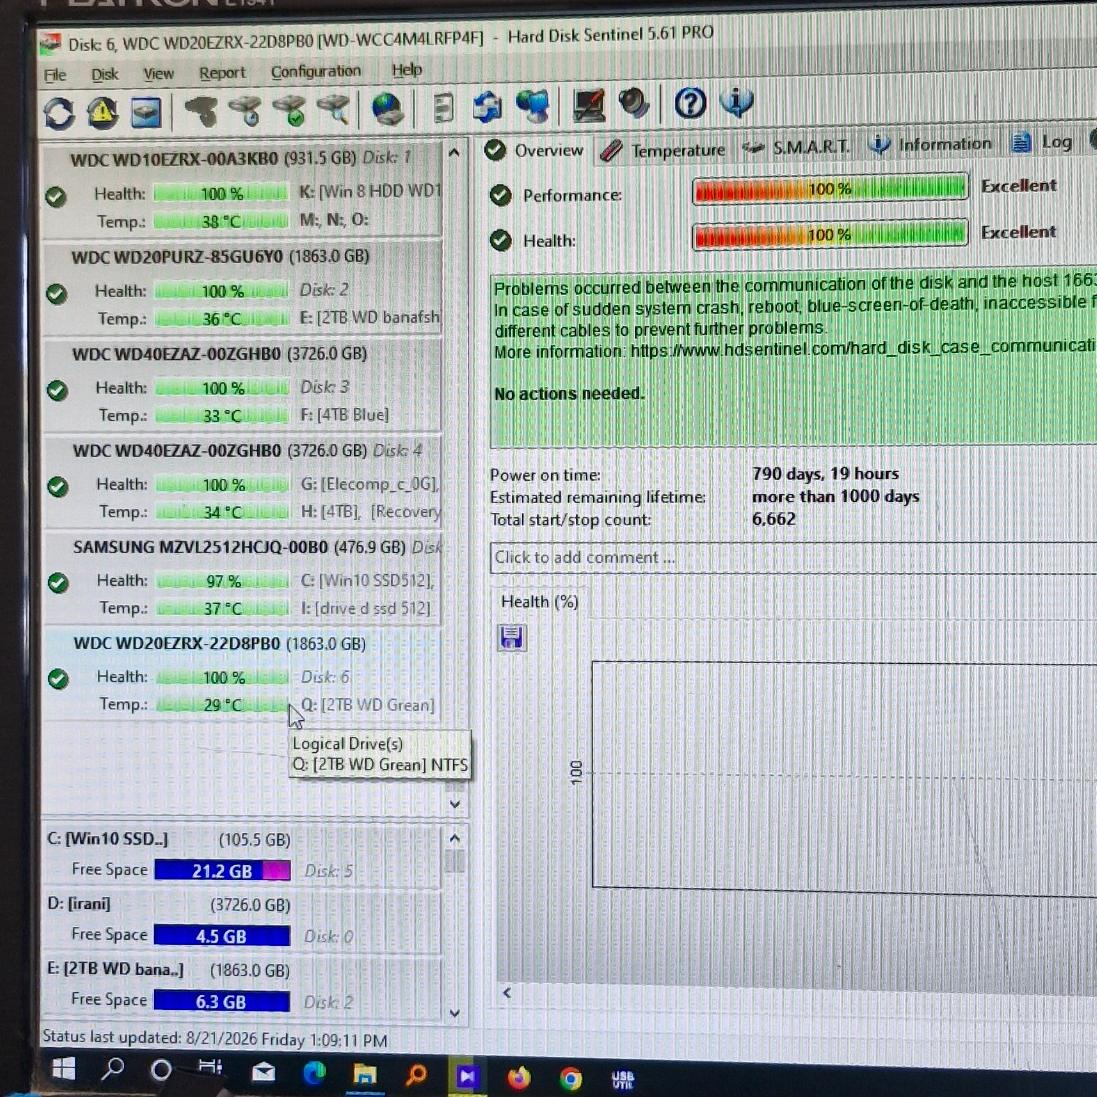Click the '790 days, 19 hours' power on value

tap(826, 474)
